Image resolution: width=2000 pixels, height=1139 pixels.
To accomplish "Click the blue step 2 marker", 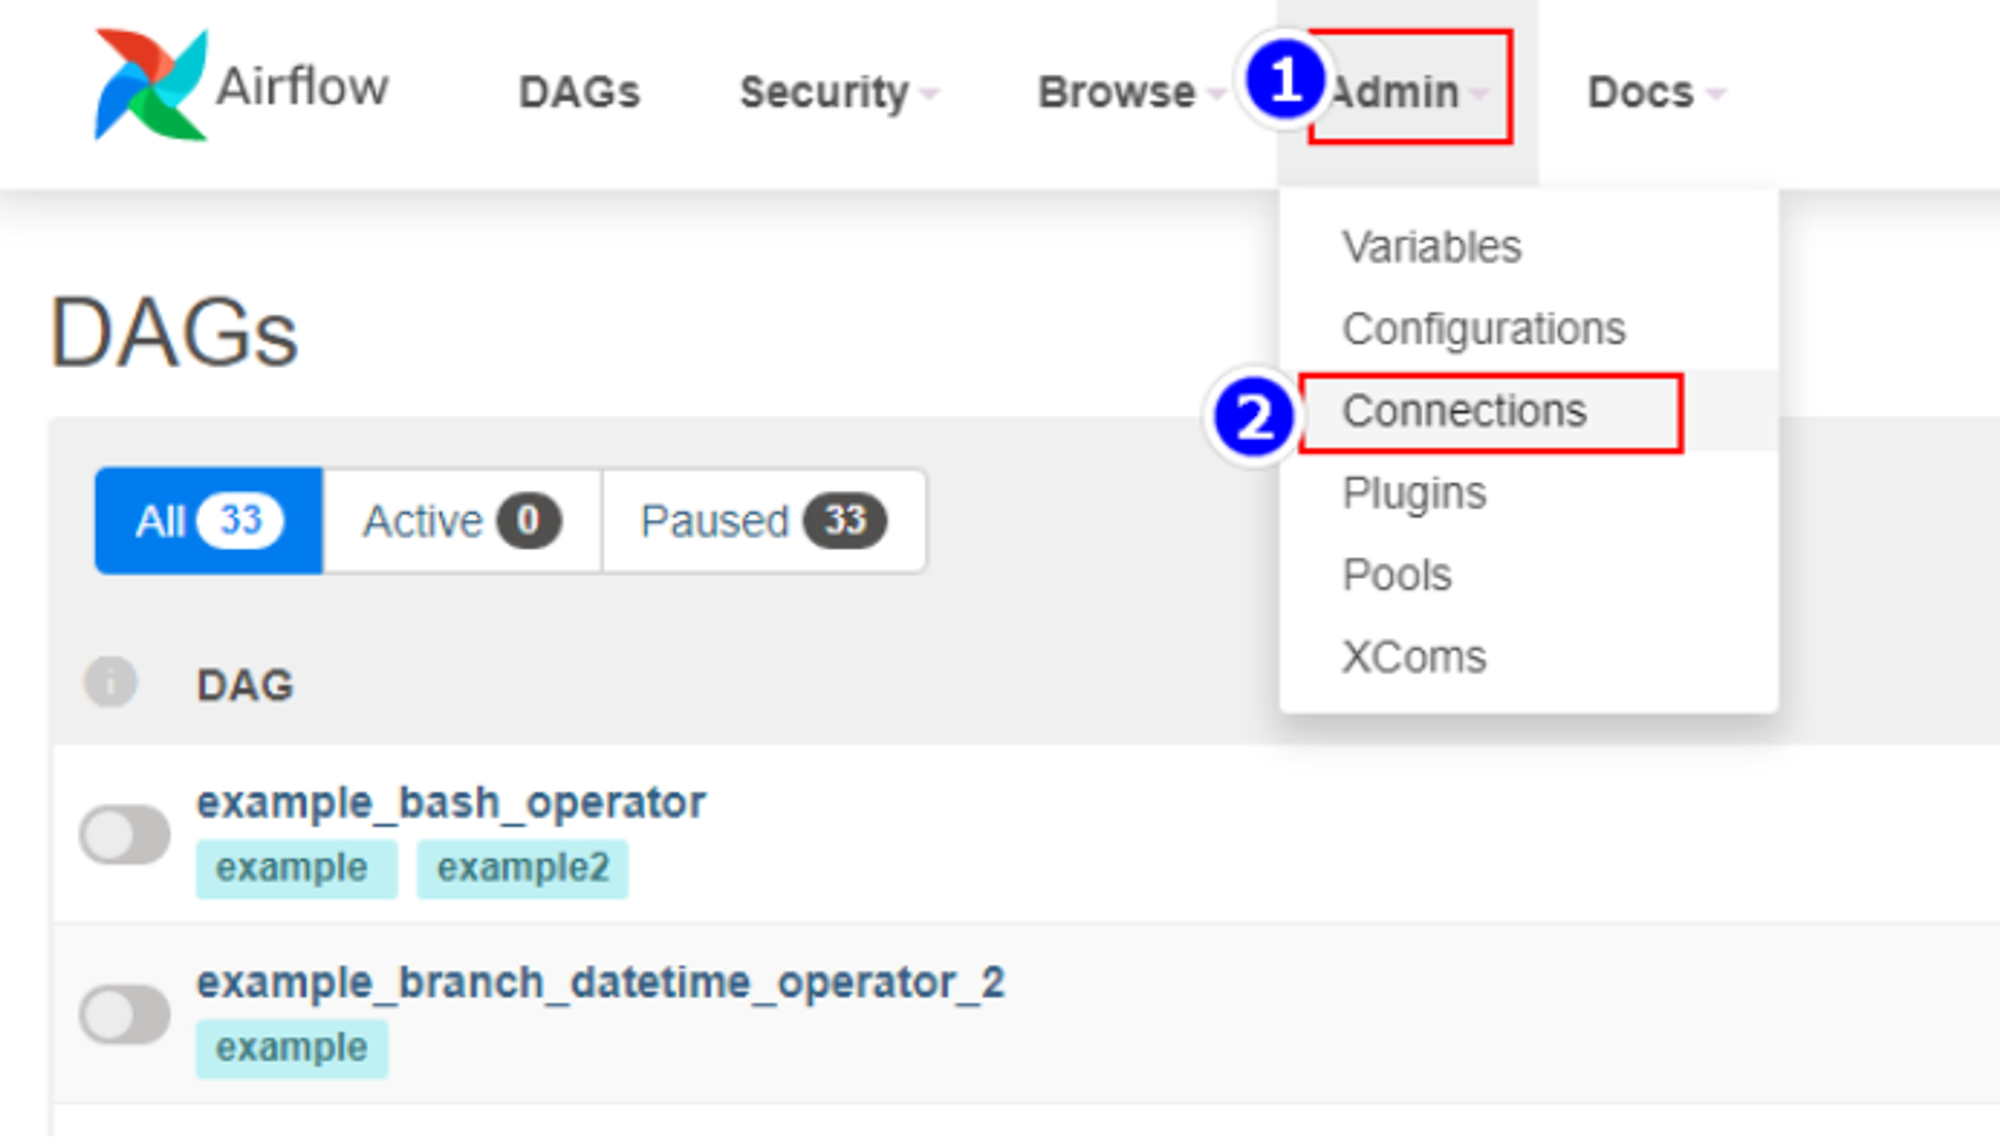I will 1254,417.
